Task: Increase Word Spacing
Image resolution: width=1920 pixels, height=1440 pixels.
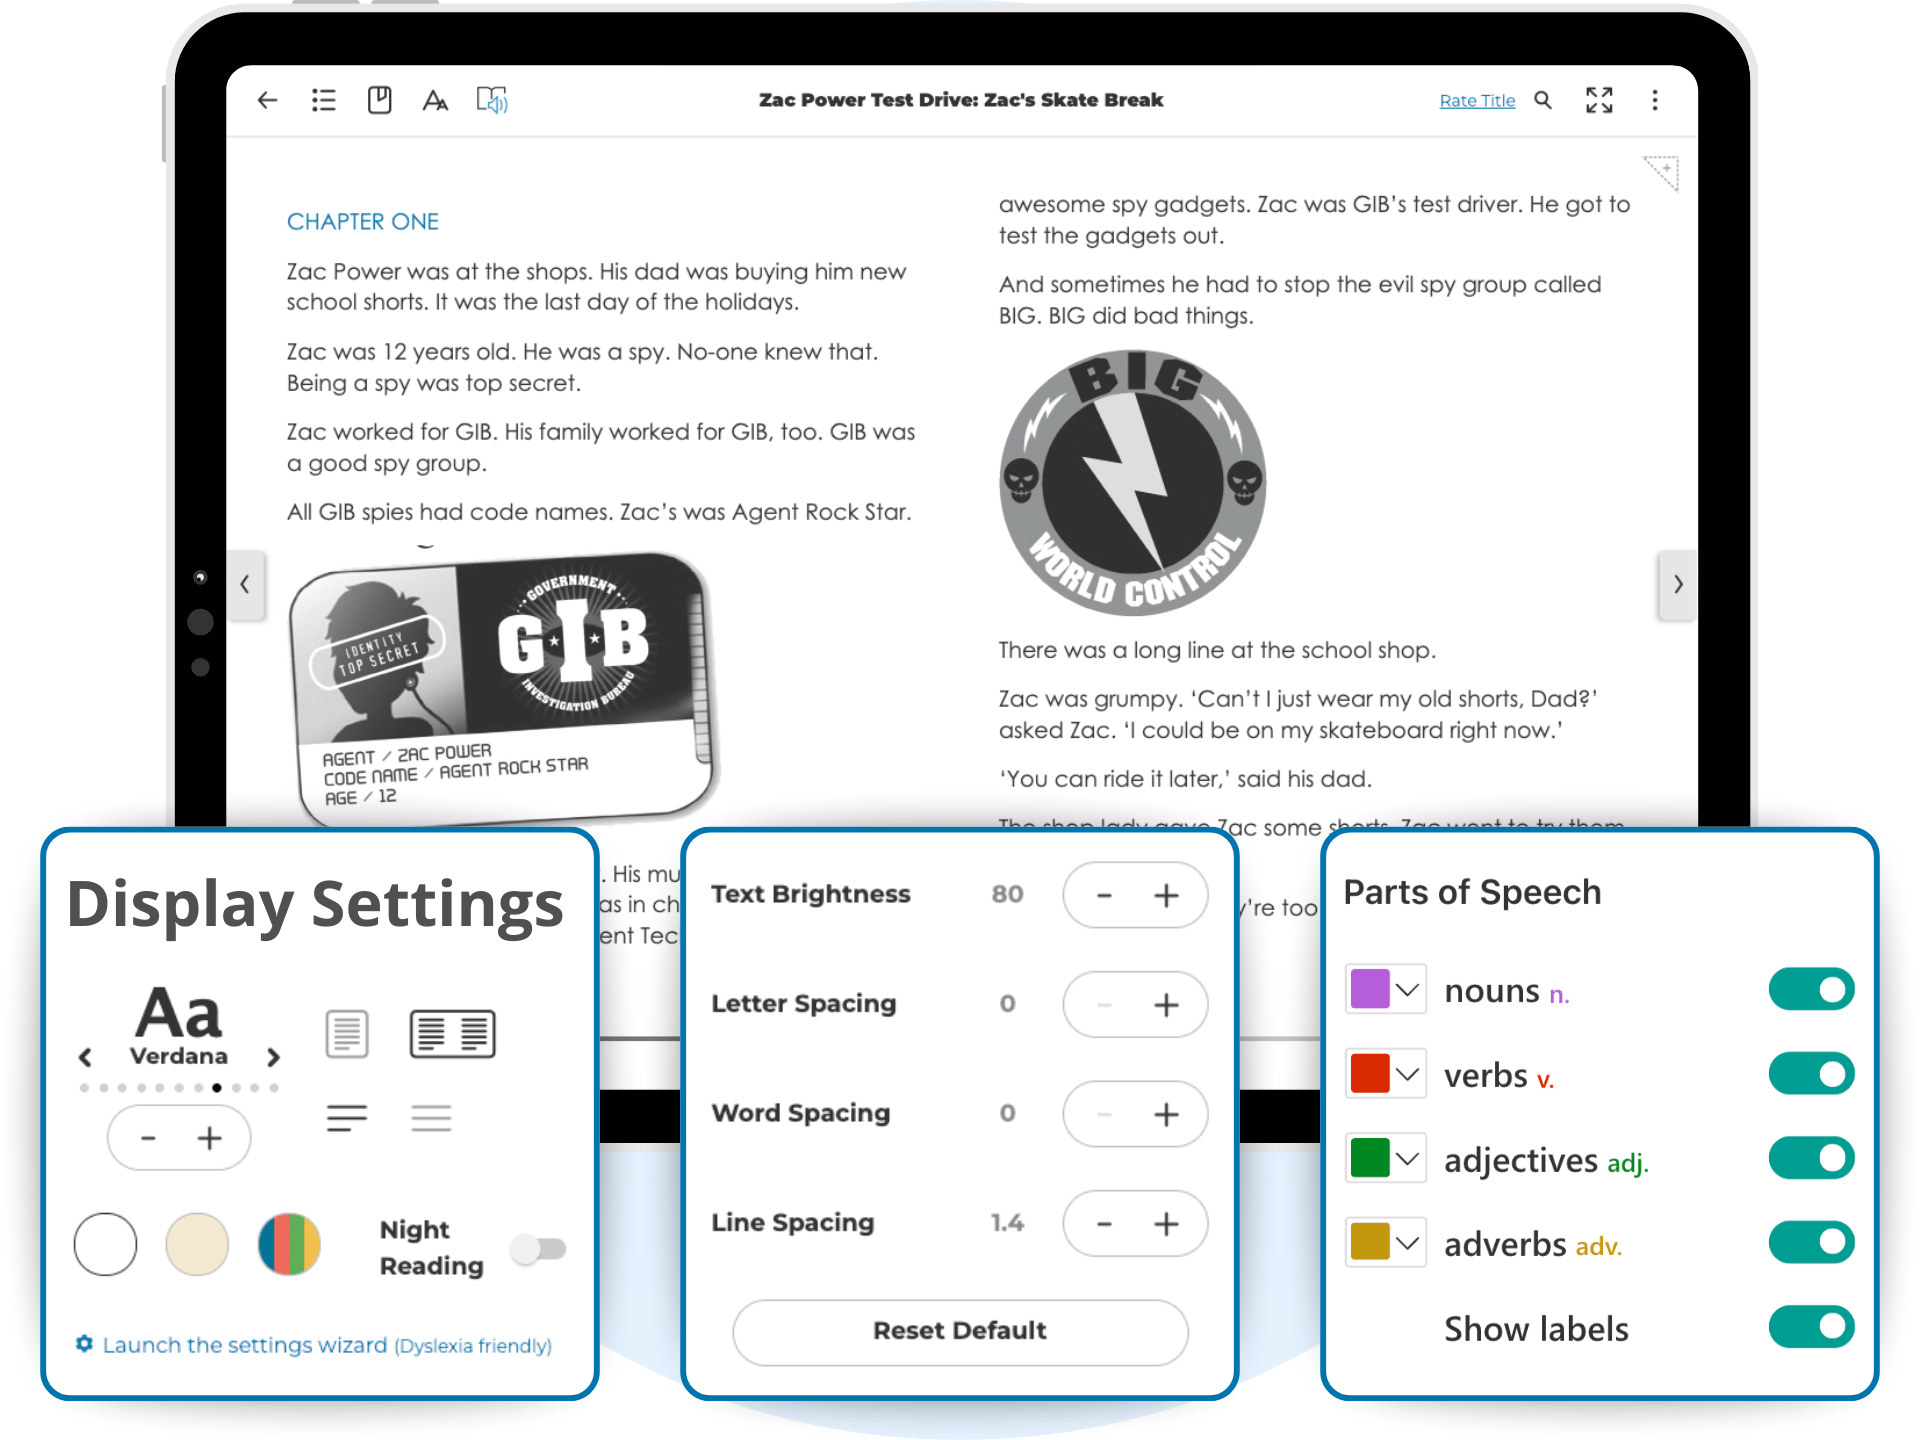Action: [1166, 1114]
